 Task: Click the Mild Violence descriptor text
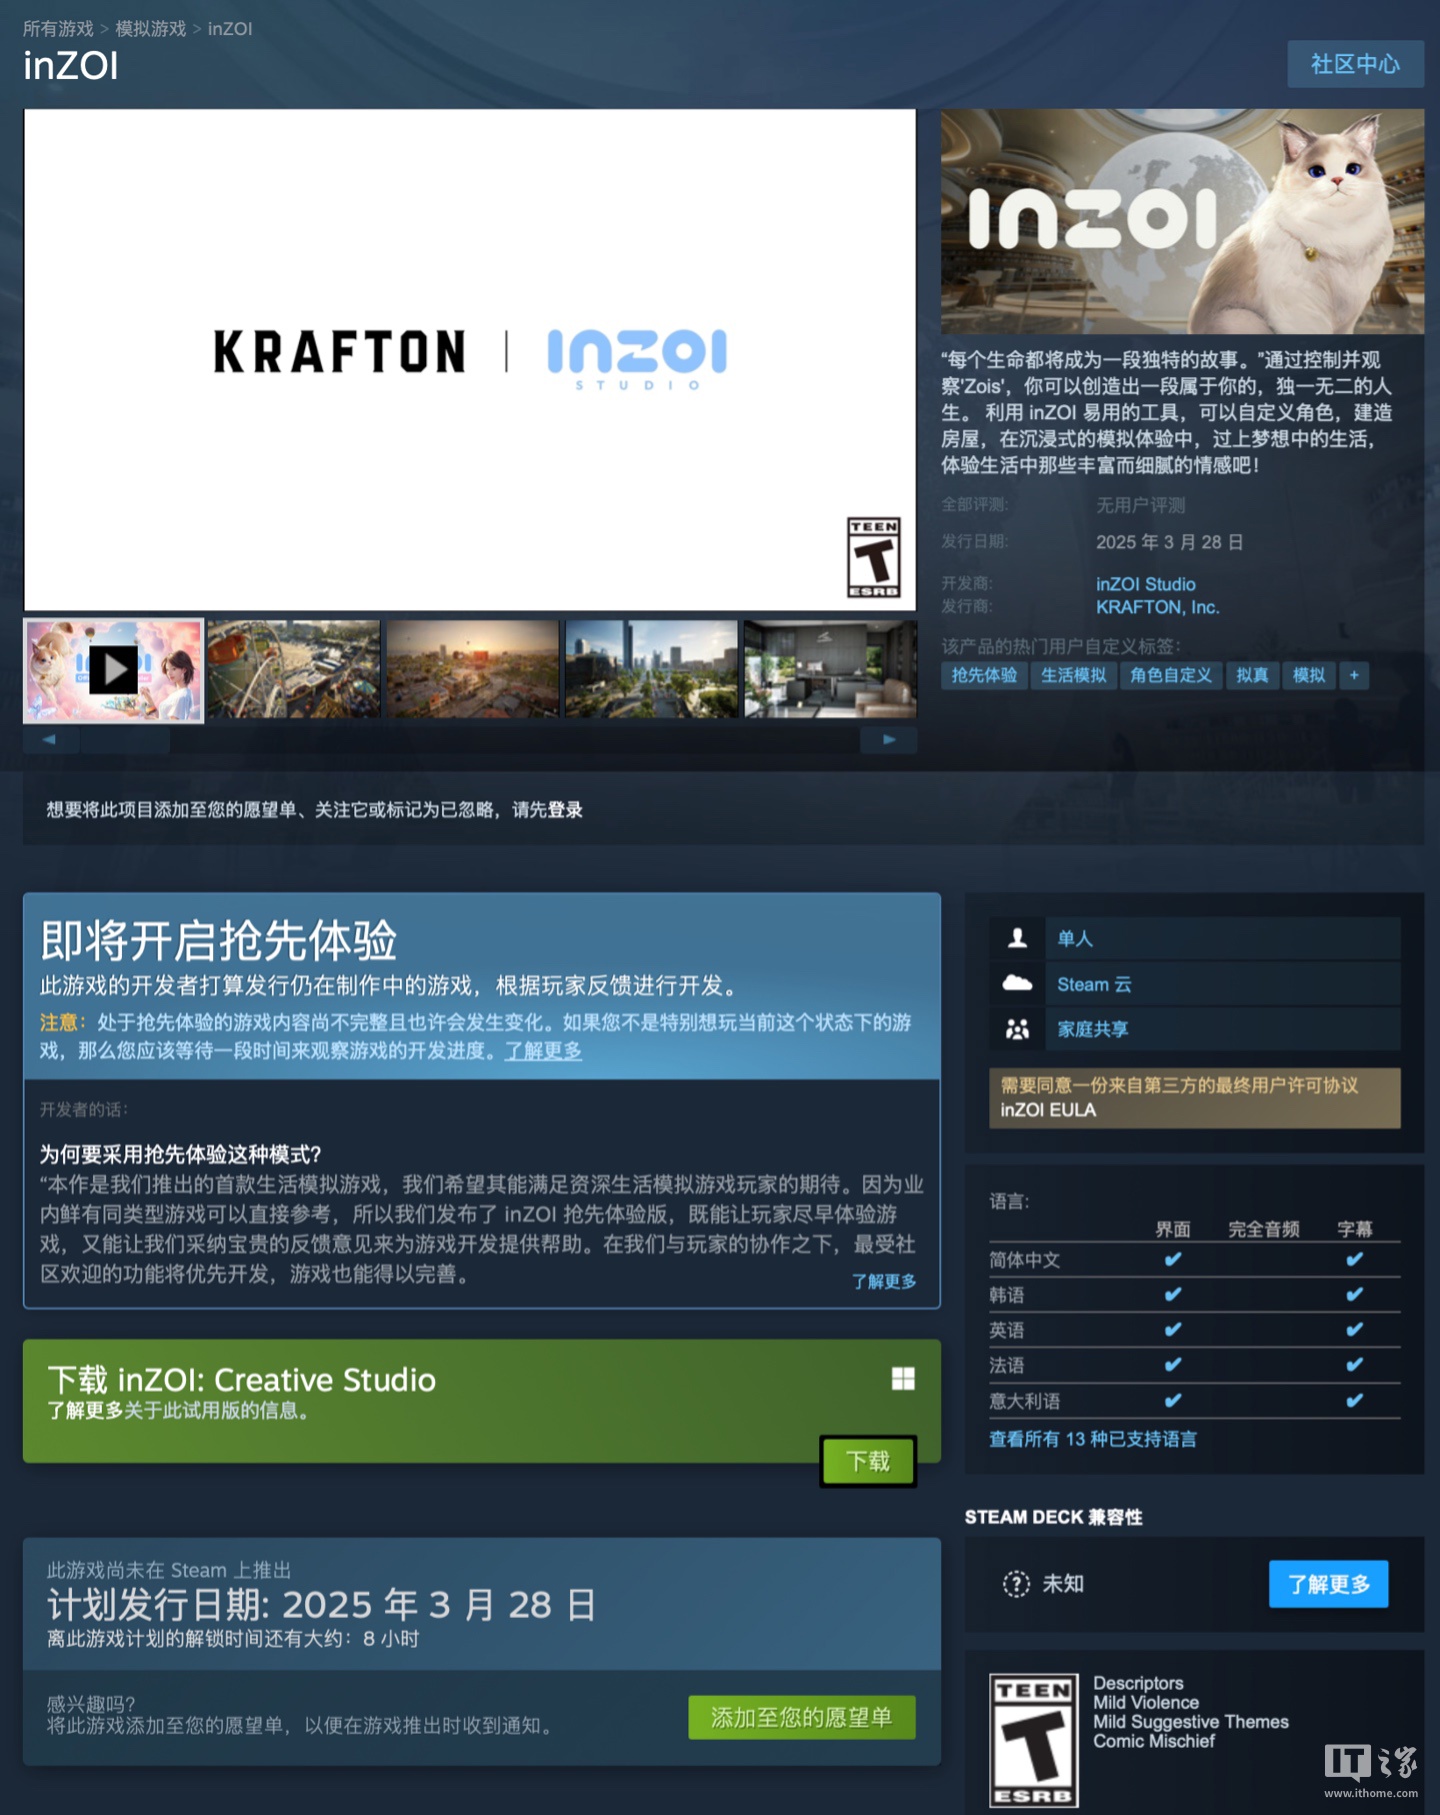(1146, 1702)
